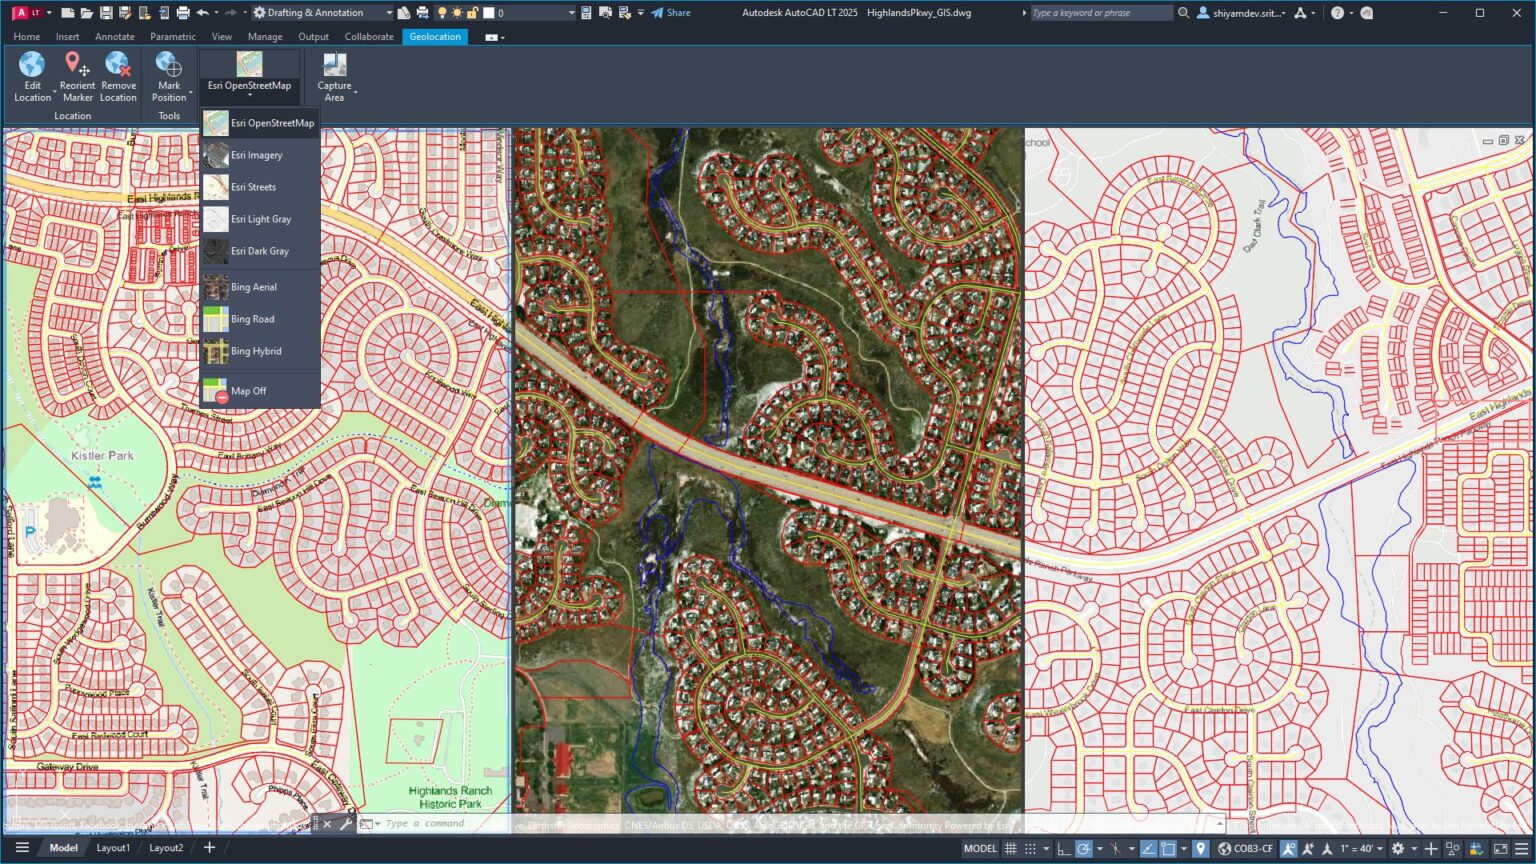Screen dimensions: 1536x864
Task: Click the Reorient Marker tool
Action: (x=77, y=77)
